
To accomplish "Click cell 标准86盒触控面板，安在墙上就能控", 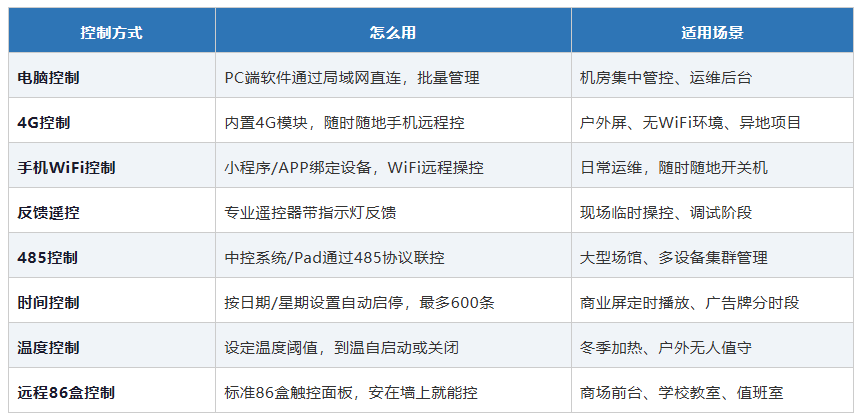I will [x=393, y=390].
